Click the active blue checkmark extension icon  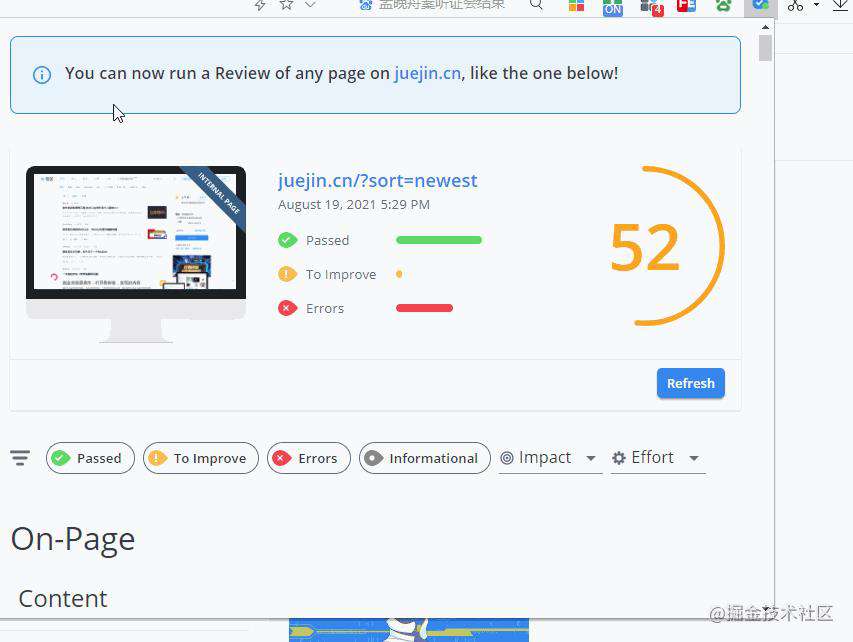pos(760,5)
